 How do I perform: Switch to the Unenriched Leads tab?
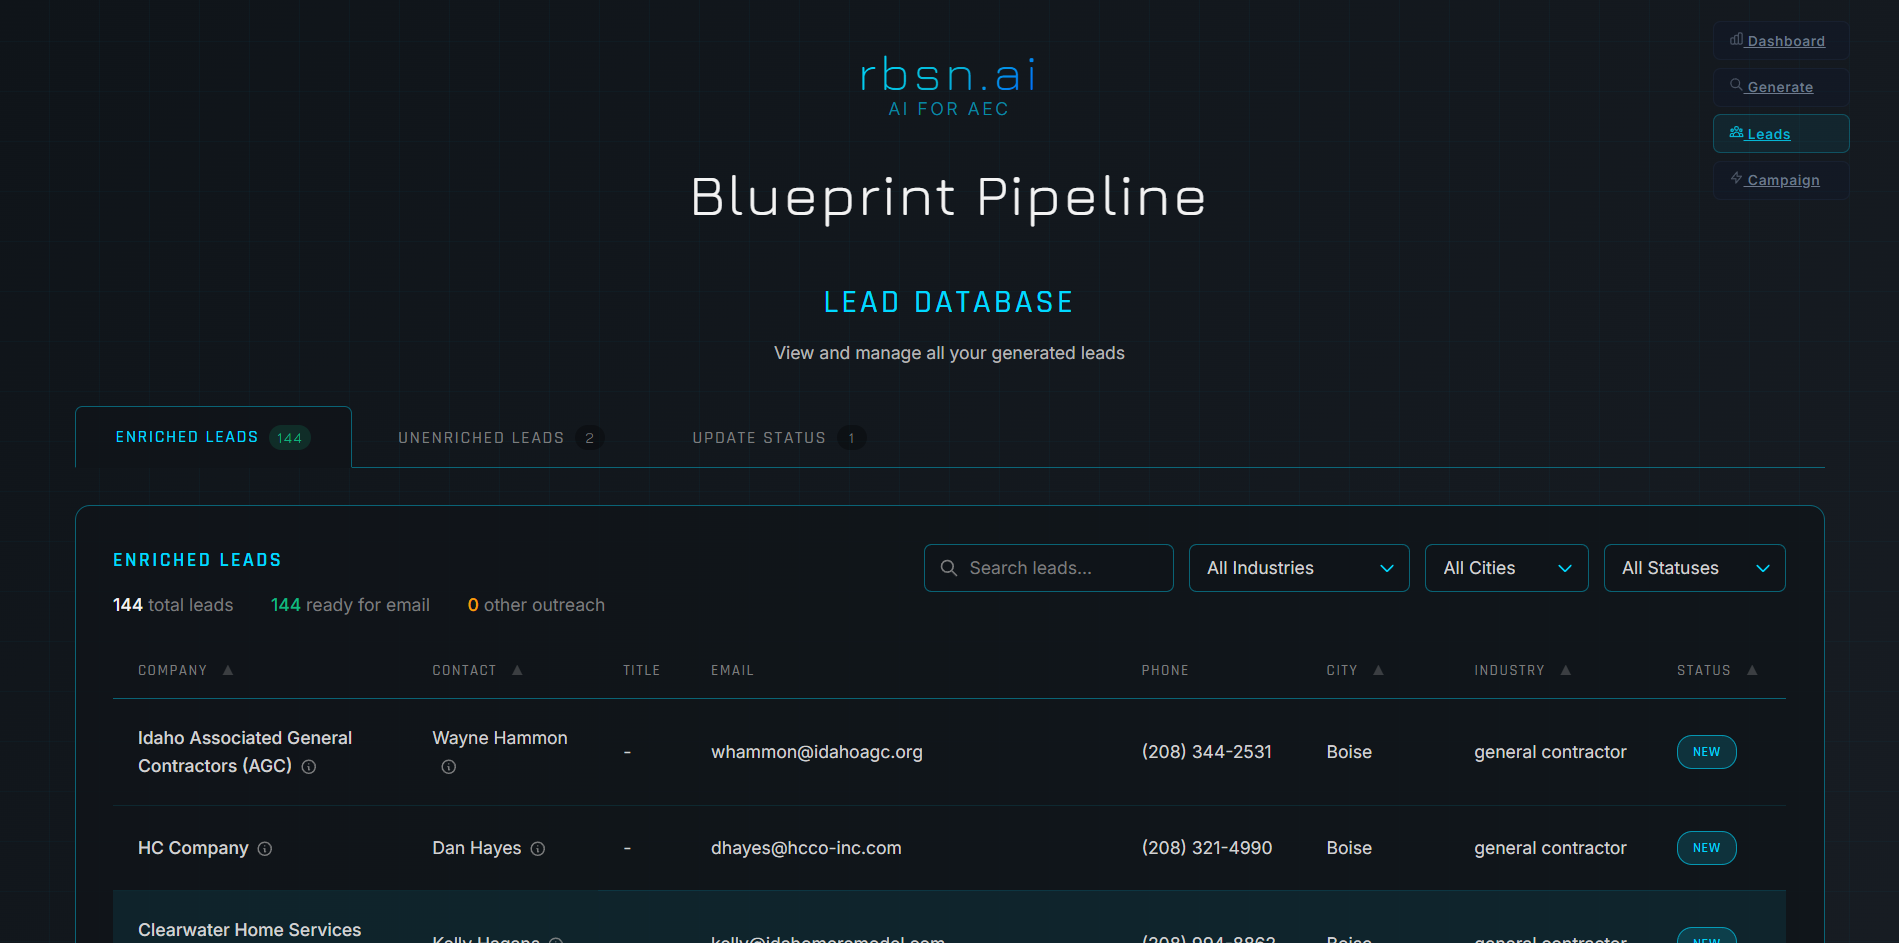[x=481, y=437]
